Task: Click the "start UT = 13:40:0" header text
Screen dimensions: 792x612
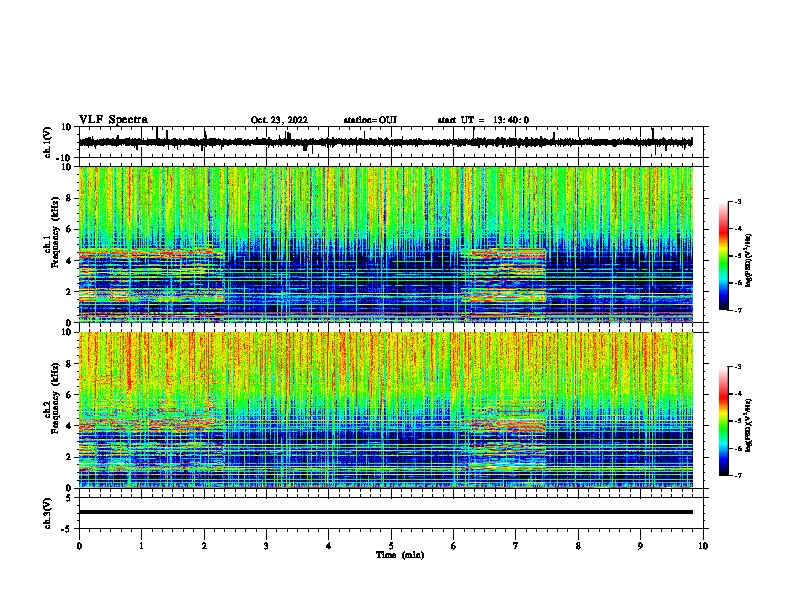Action: (x=483, y=120)
